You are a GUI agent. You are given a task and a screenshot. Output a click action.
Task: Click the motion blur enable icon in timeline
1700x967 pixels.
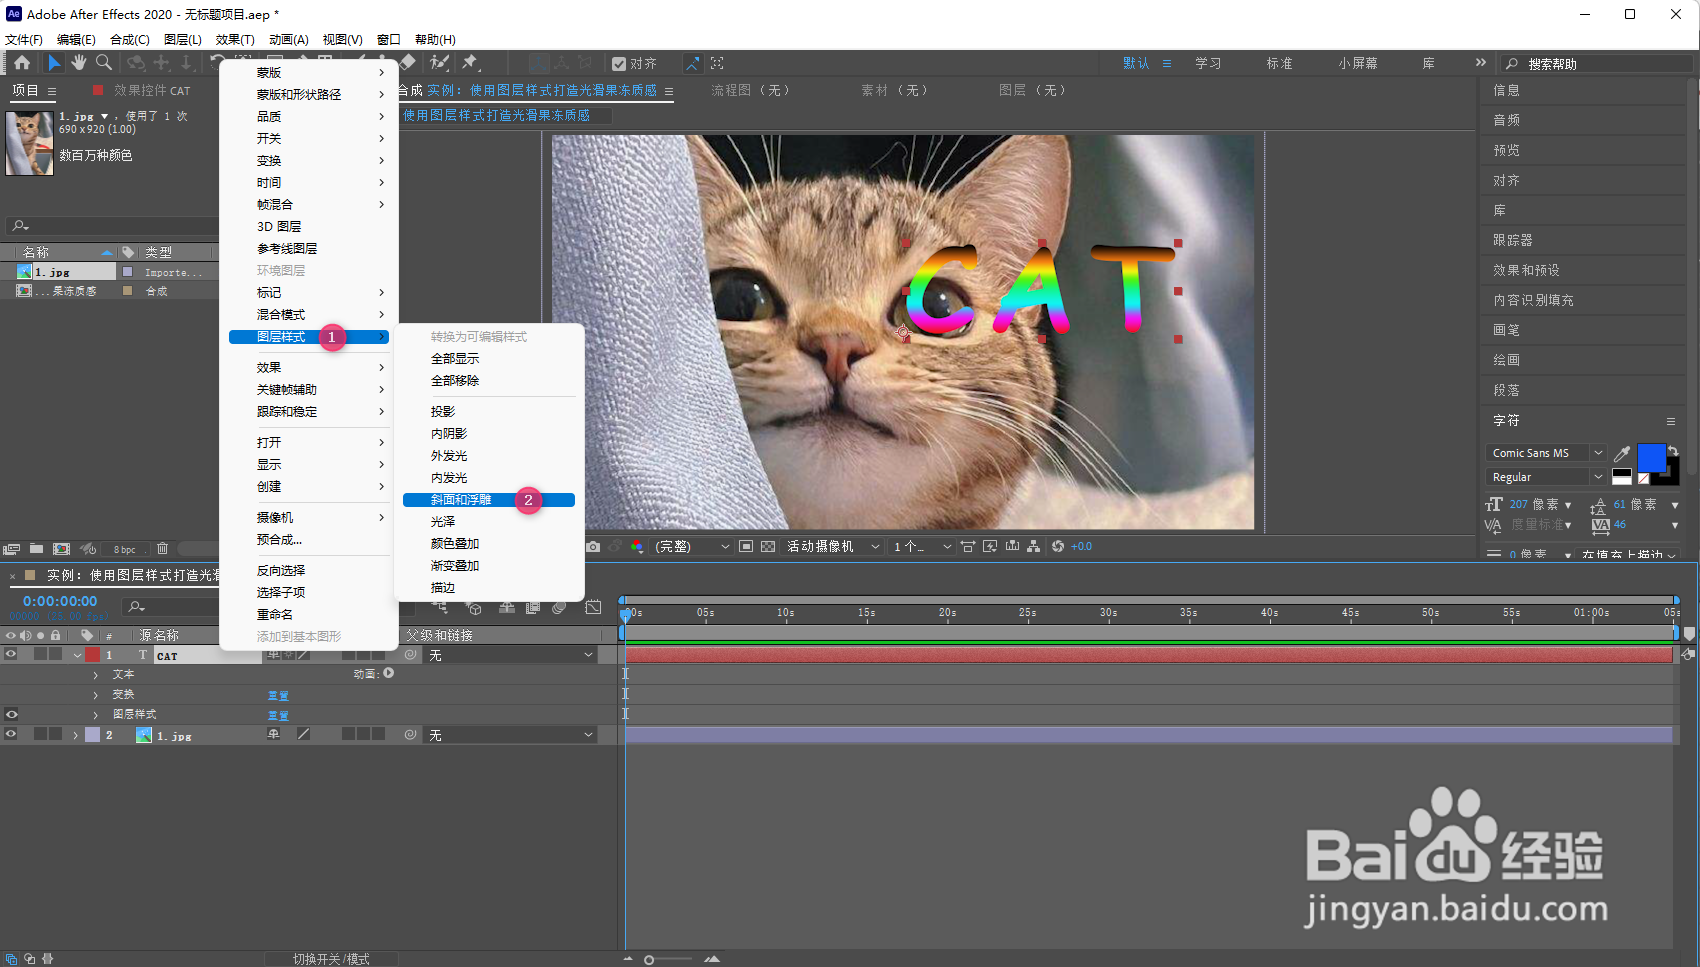click(x=559, y=607)
